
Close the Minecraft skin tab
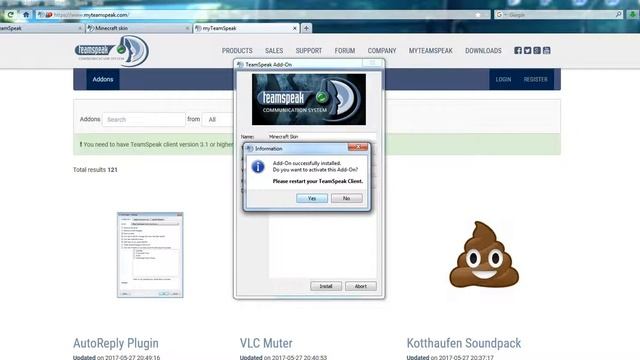click(x=187, y=28)
